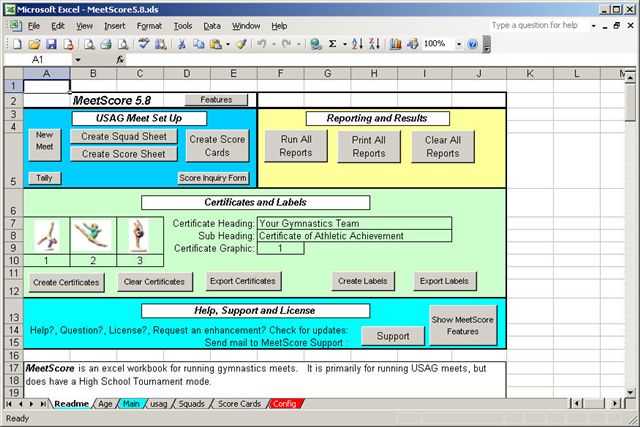The height and width of the screenshot is (427, 640).
Task: Click the Copy icon in the toolbar
Action: point(199,44)
